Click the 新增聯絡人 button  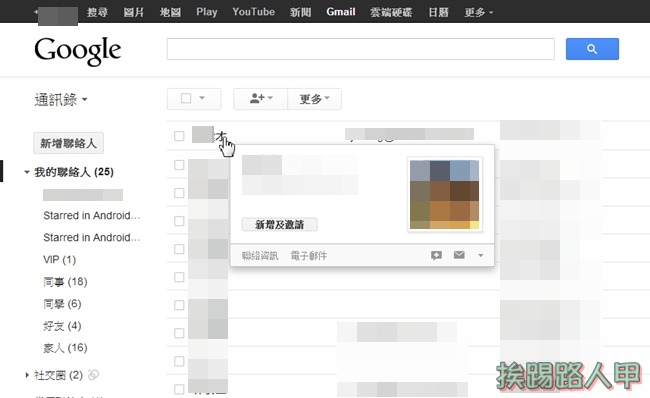click(68, 143)
